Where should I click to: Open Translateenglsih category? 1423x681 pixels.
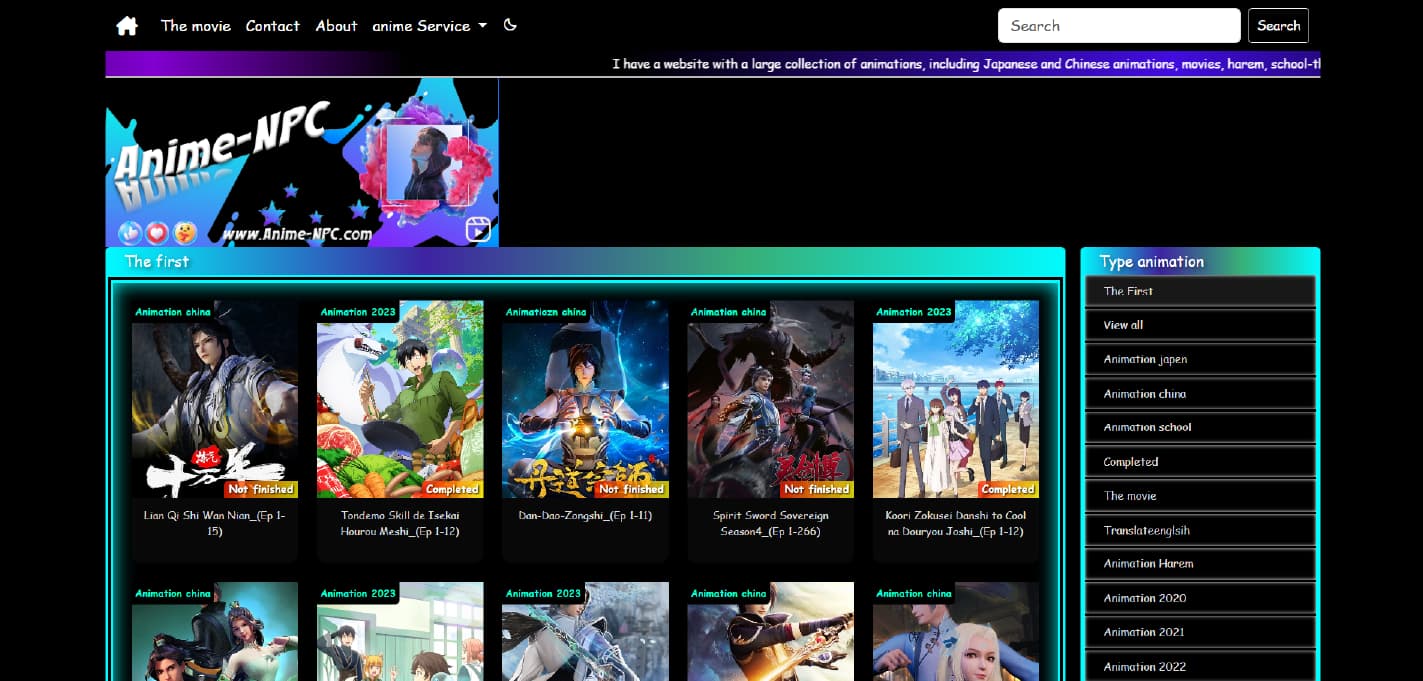1200,530
